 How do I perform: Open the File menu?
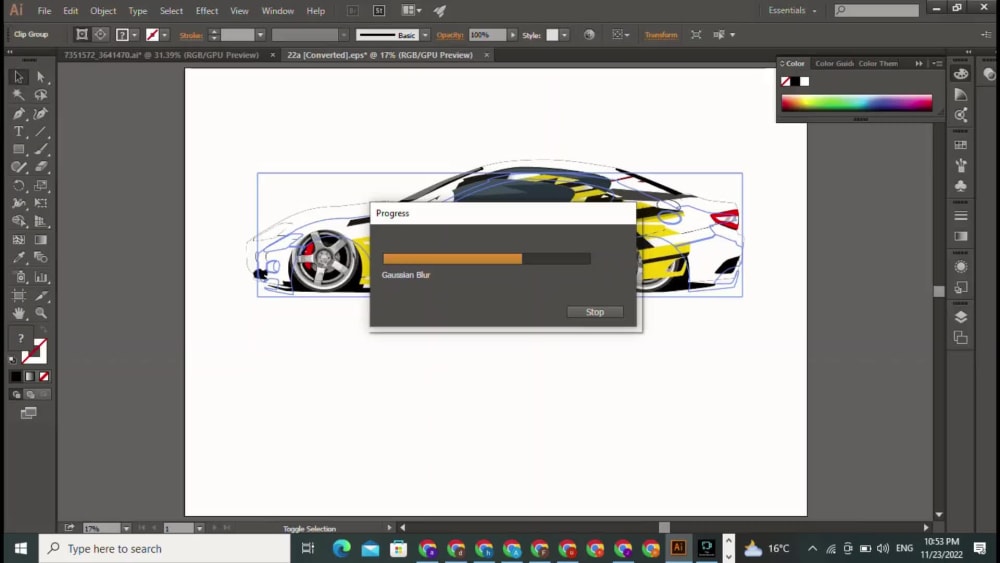(44, 11)
